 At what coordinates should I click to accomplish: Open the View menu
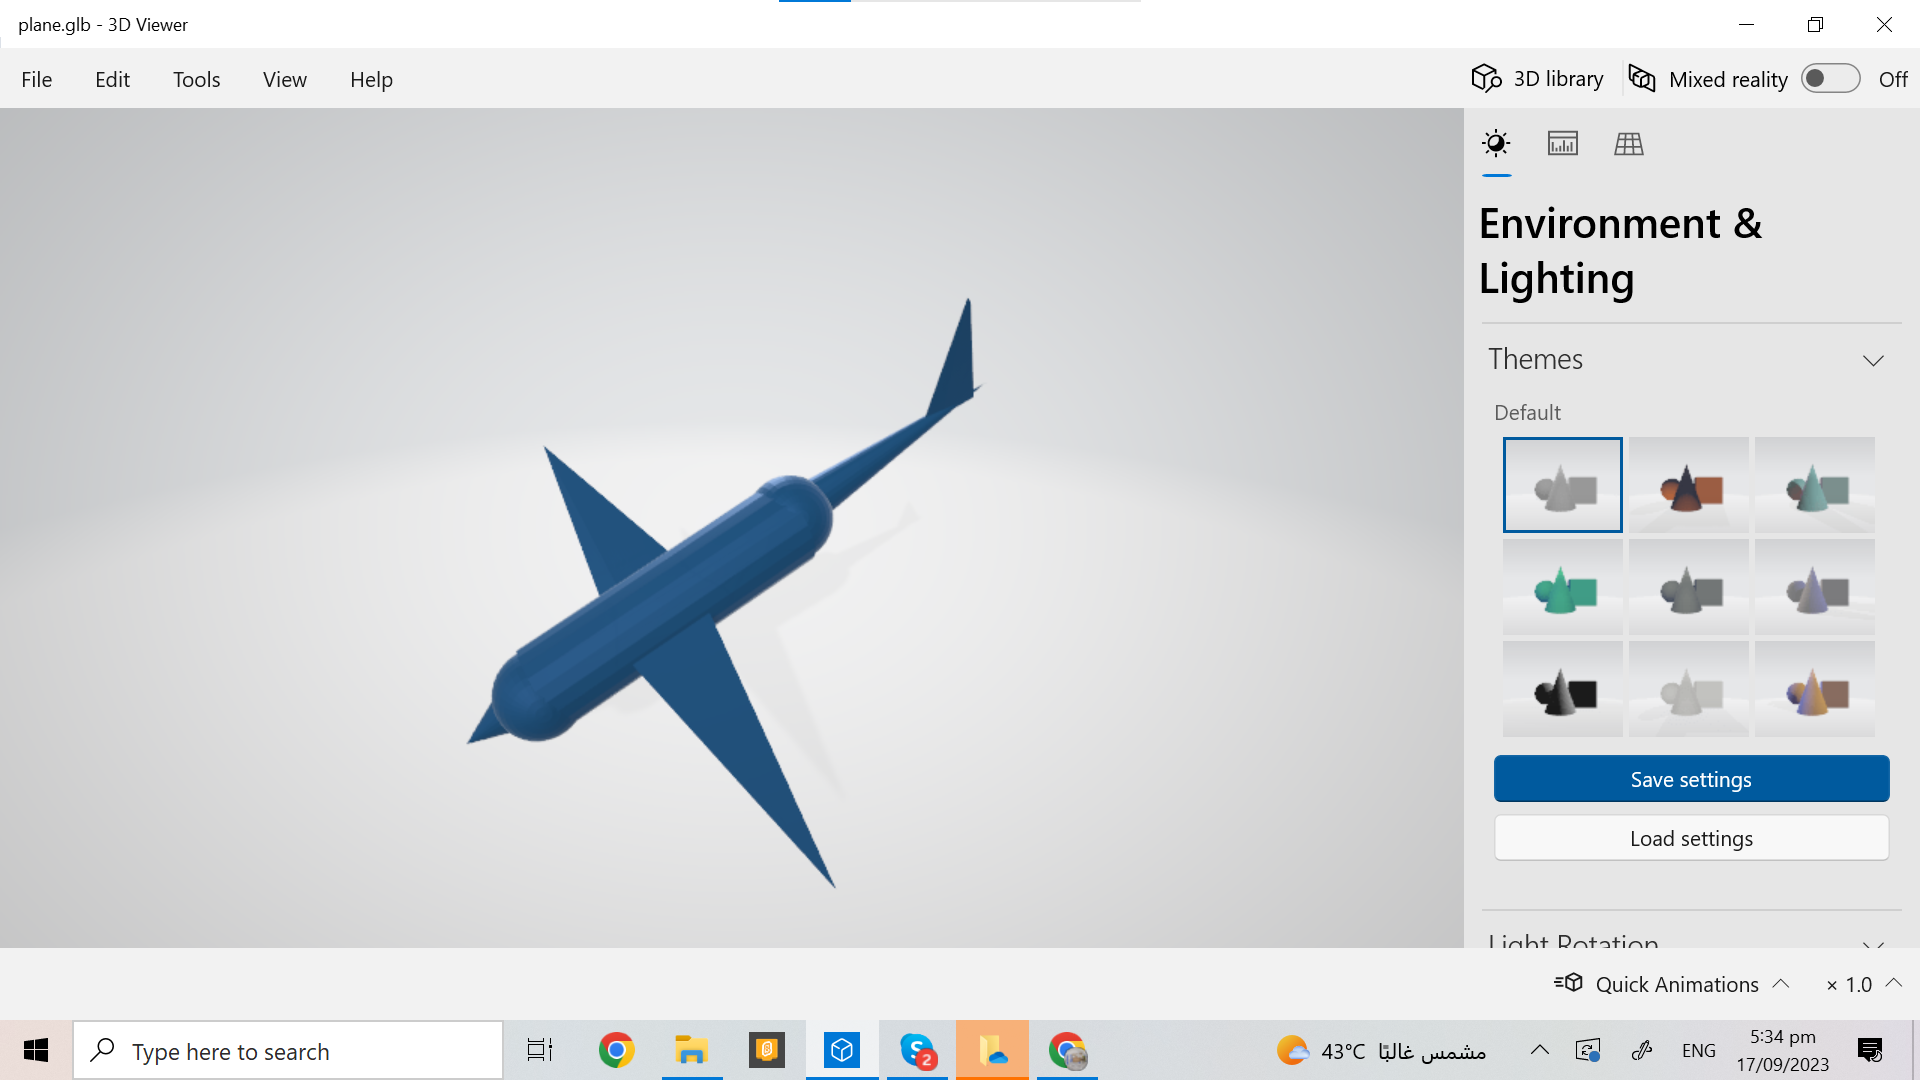(x=284, y=79)
